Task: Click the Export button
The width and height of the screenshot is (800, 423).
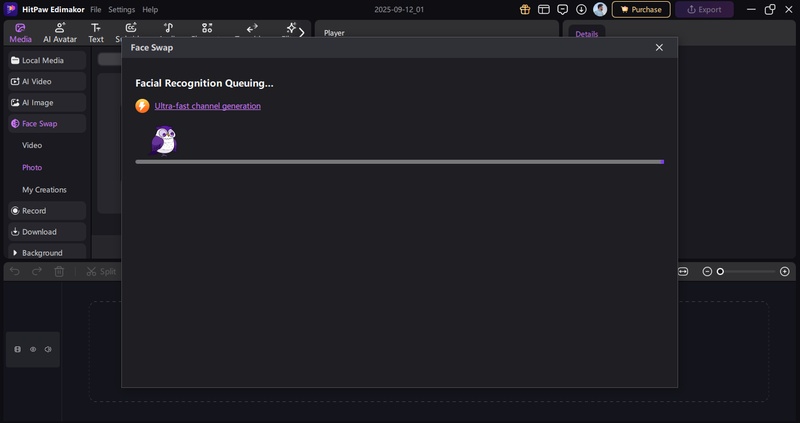Action: (704, 9)
